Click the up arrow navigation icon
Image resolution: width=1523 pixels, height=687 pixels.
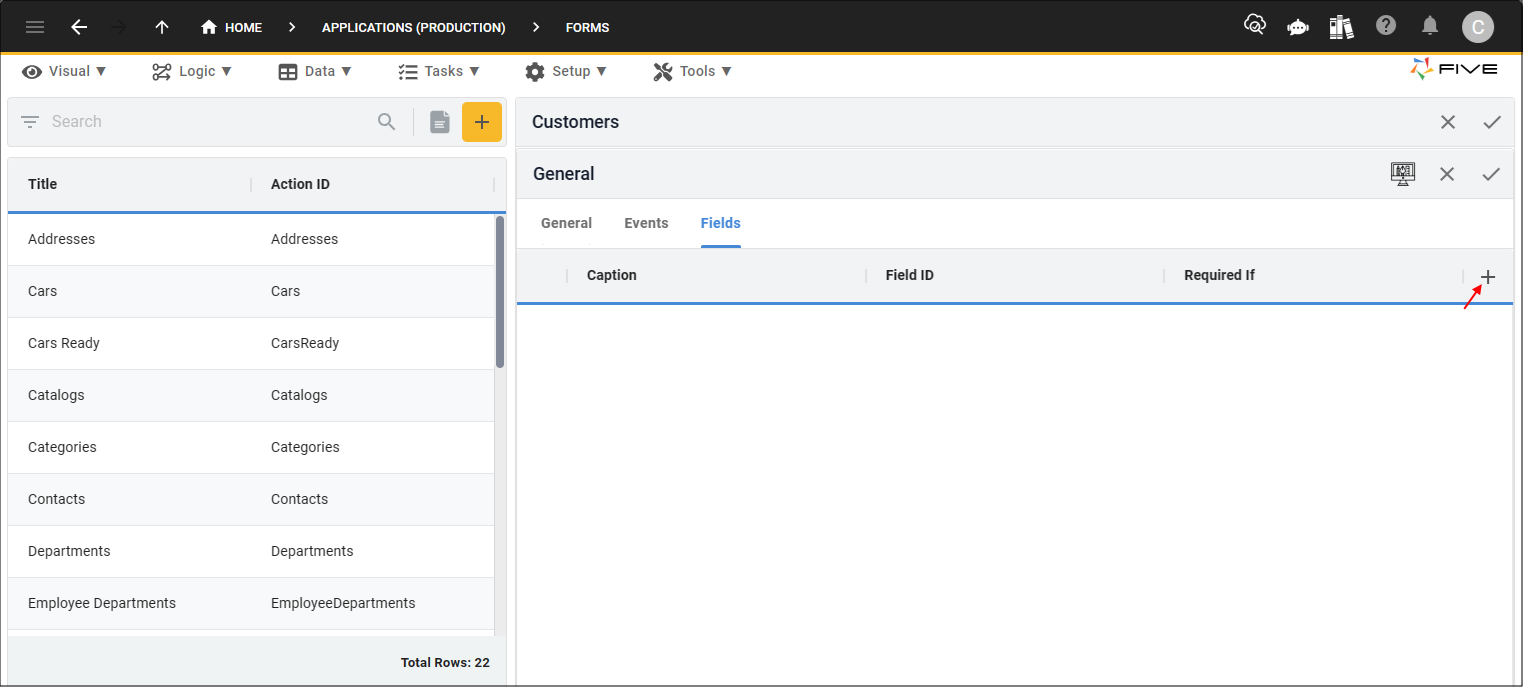[162, 27]
